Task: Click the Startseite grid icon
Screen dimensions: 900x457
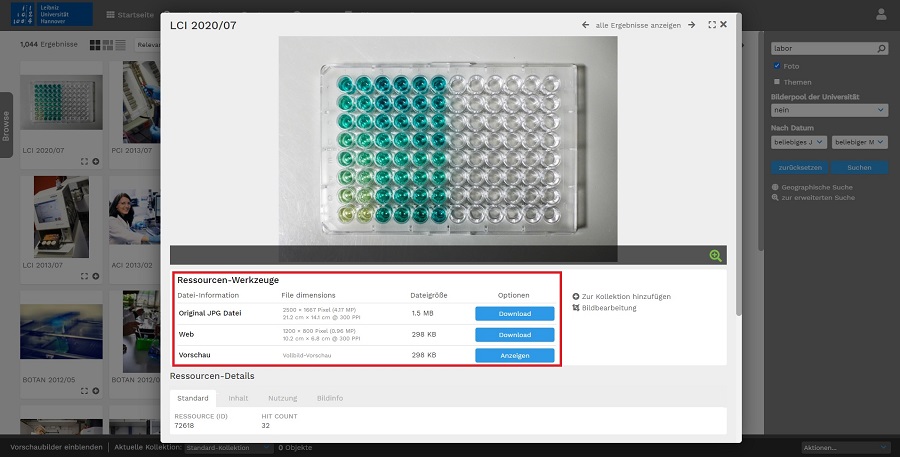Action: (x=110, y=15)
